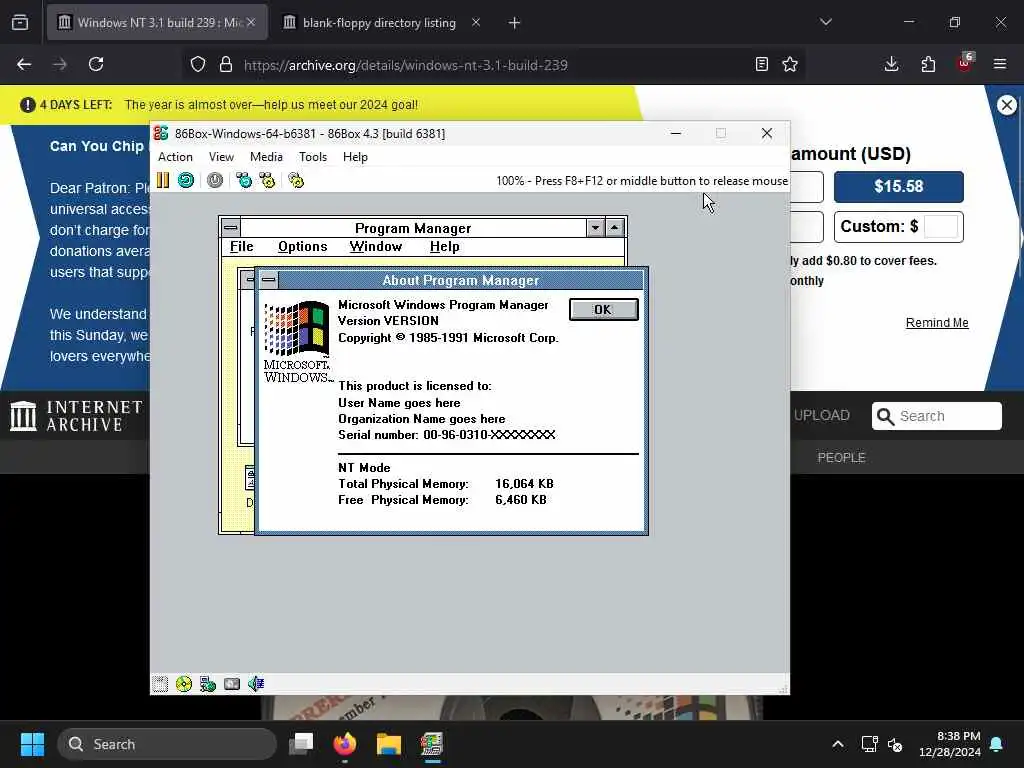
Task: Send Ctrl+Alt+Del using the cyan keyboard icon
Action: coord(244,180)
